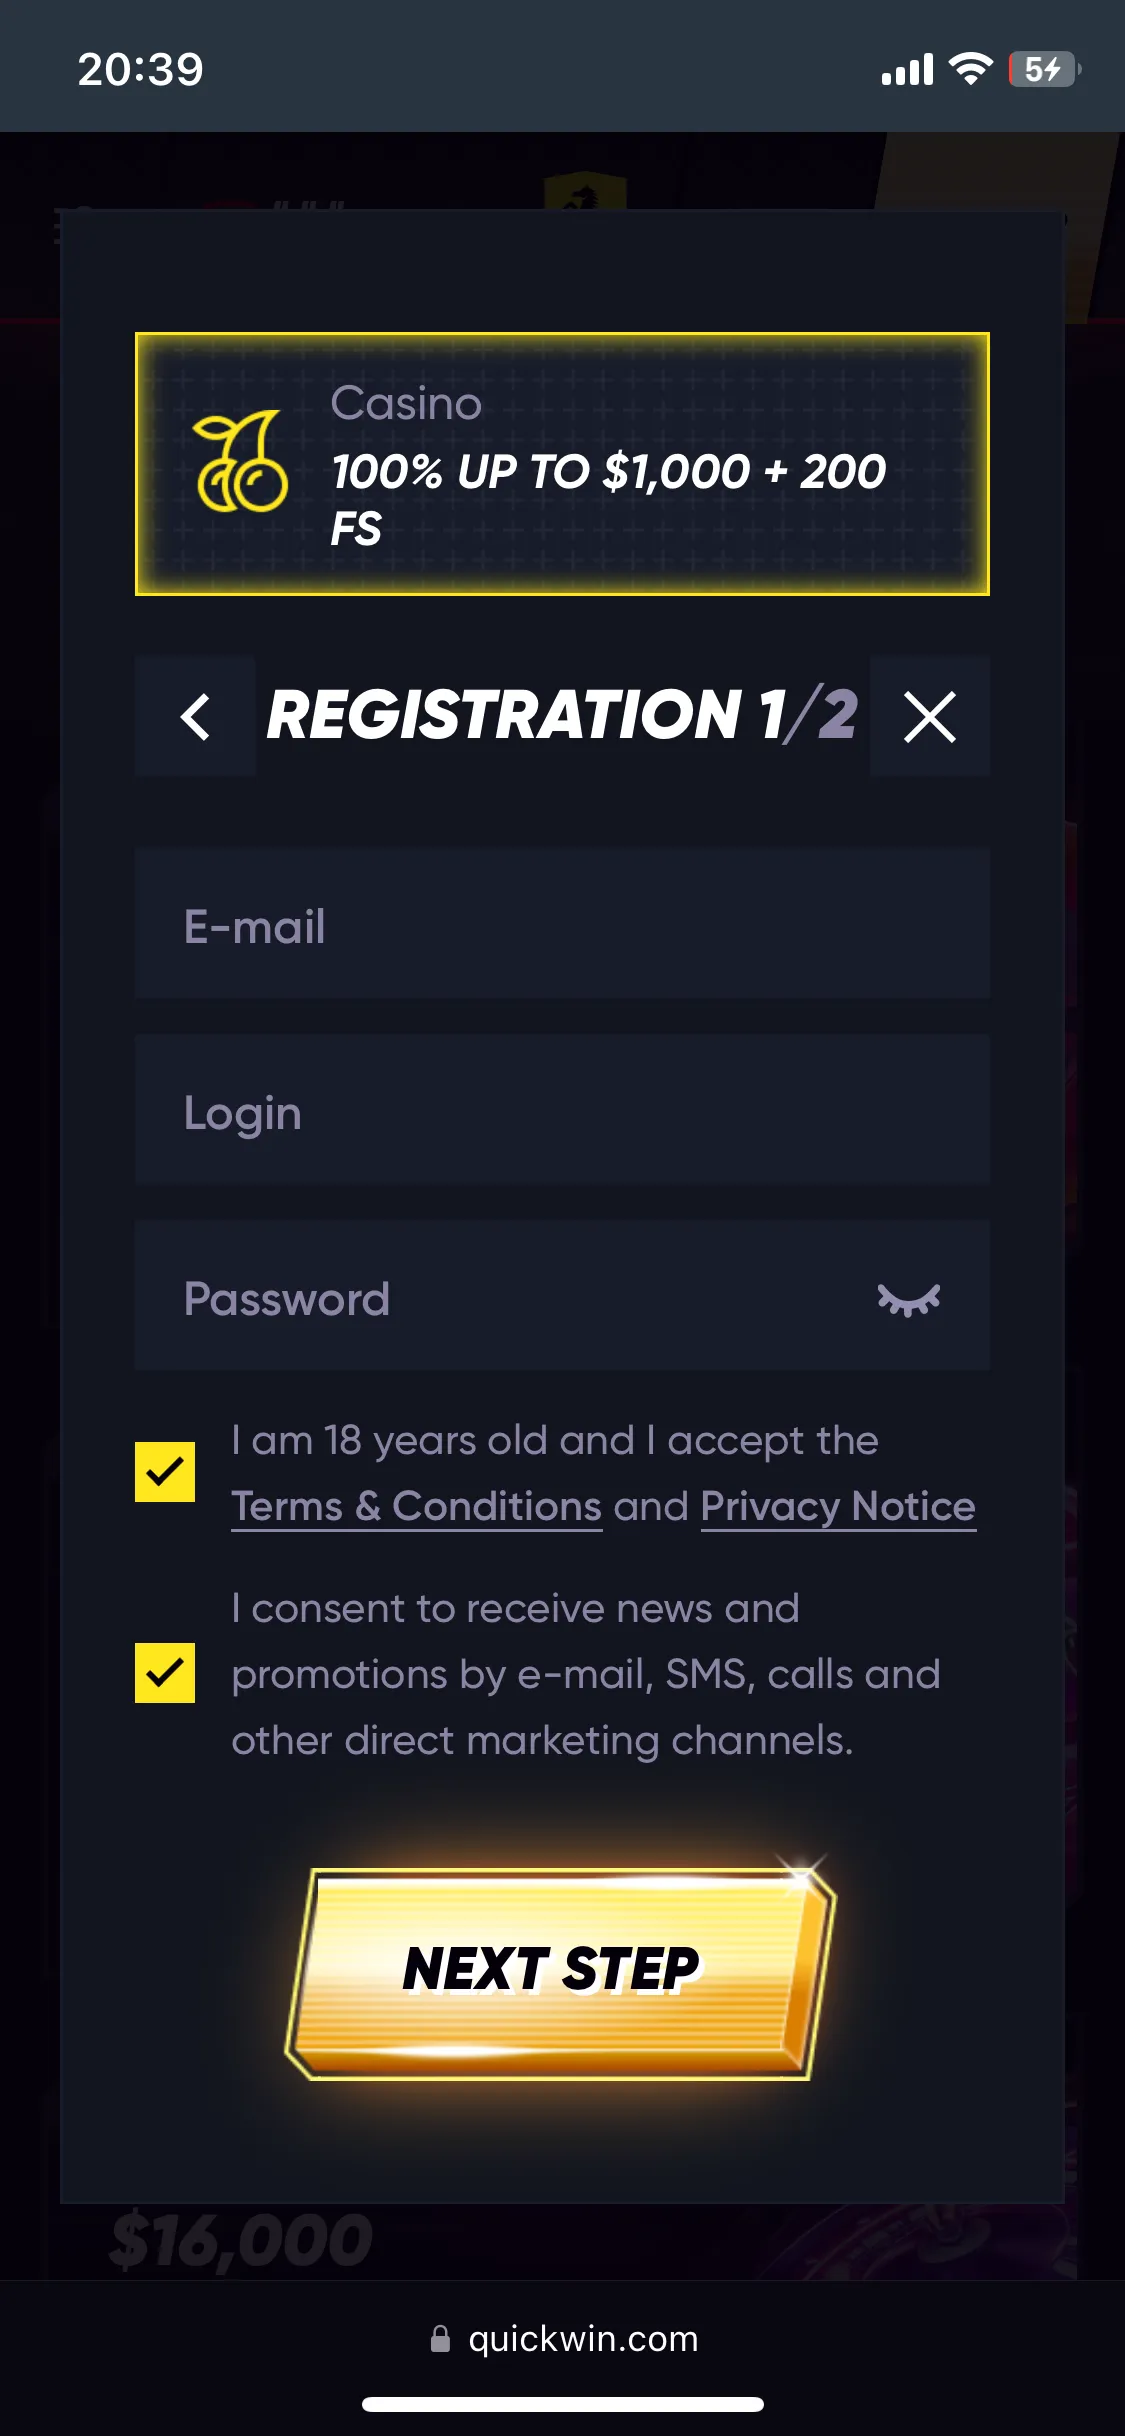Select the Casino welcome bonus banner
The height and width of the screenshot is (2436, 1125).
click(562, 464)
